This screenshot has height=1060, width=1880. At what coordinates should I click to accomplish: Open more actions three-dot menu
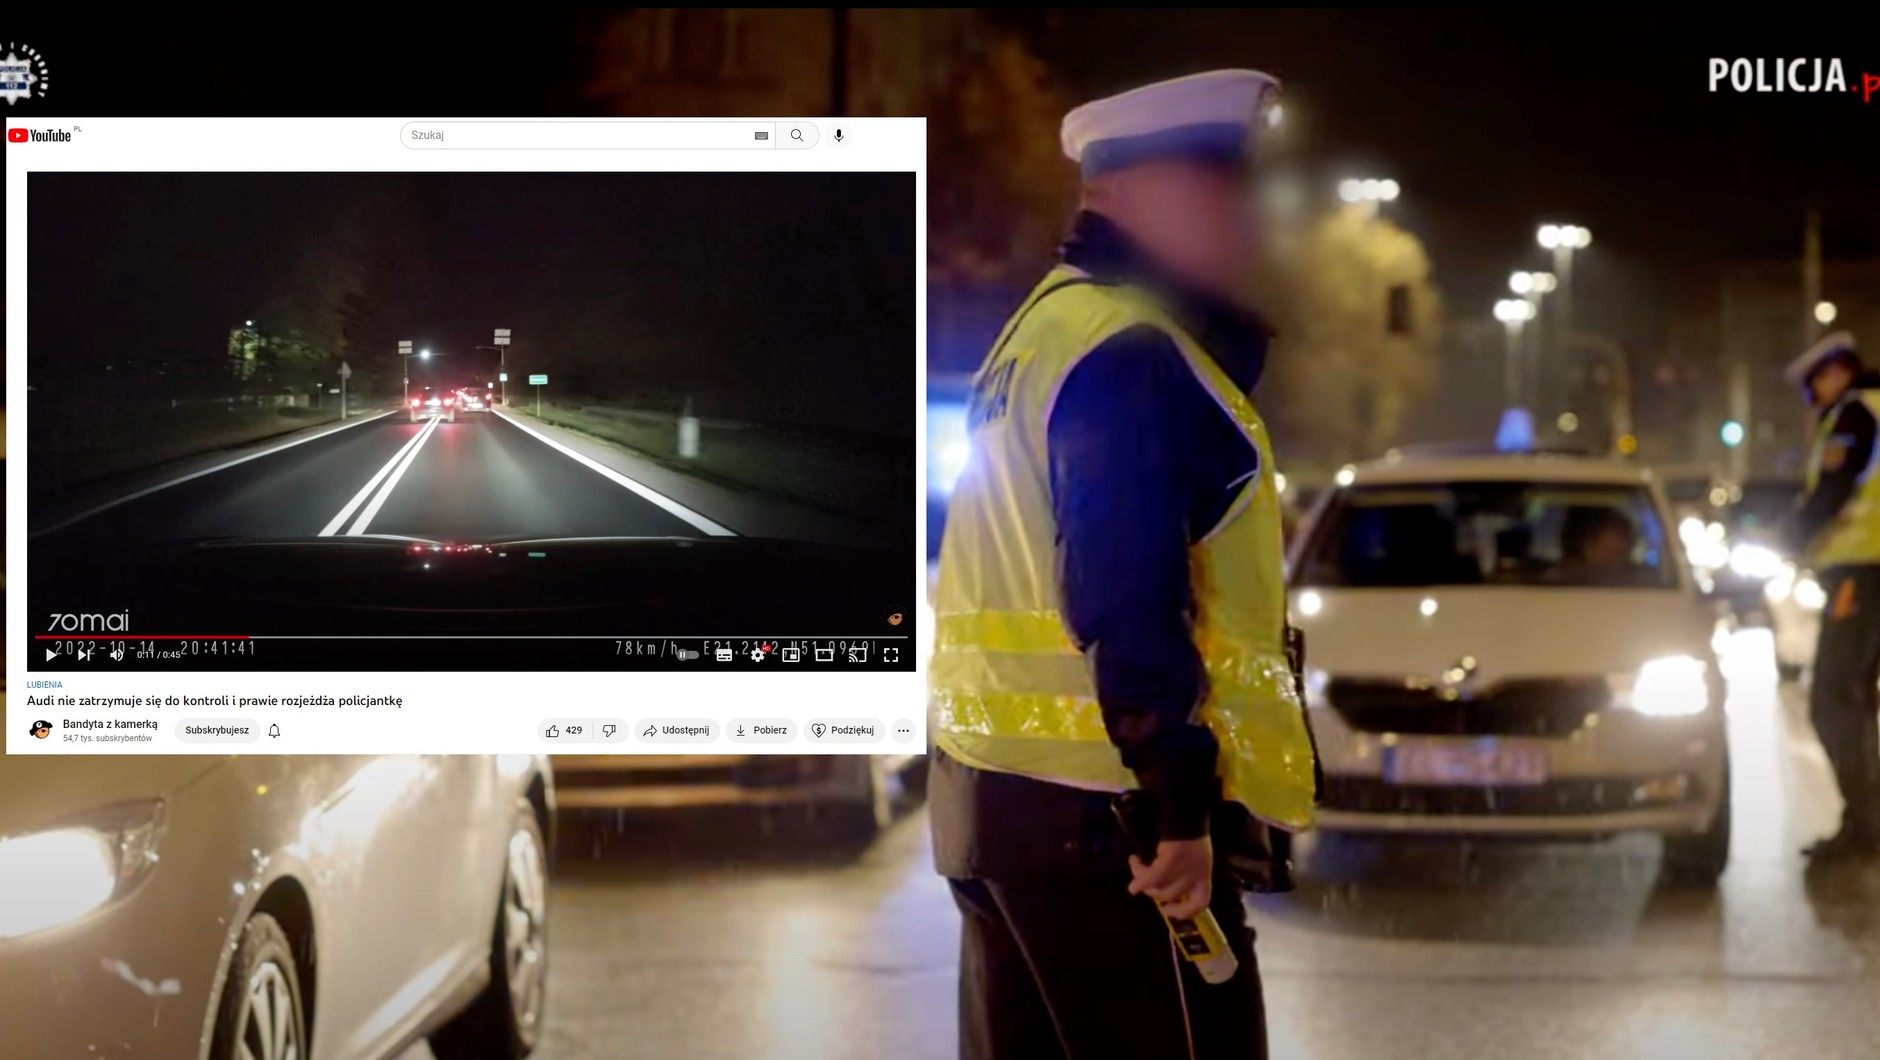[903, 731]
